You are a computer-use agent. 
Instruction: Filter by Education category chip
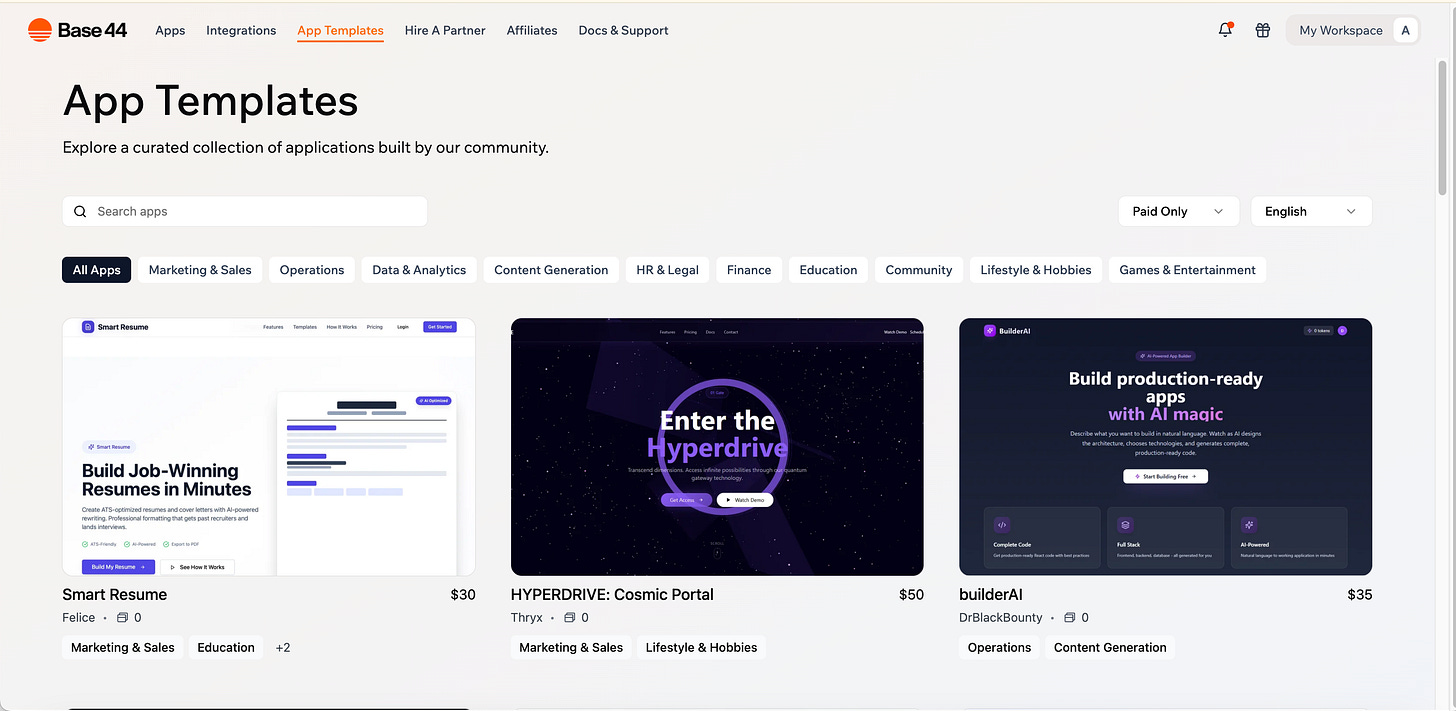(828, 270)
